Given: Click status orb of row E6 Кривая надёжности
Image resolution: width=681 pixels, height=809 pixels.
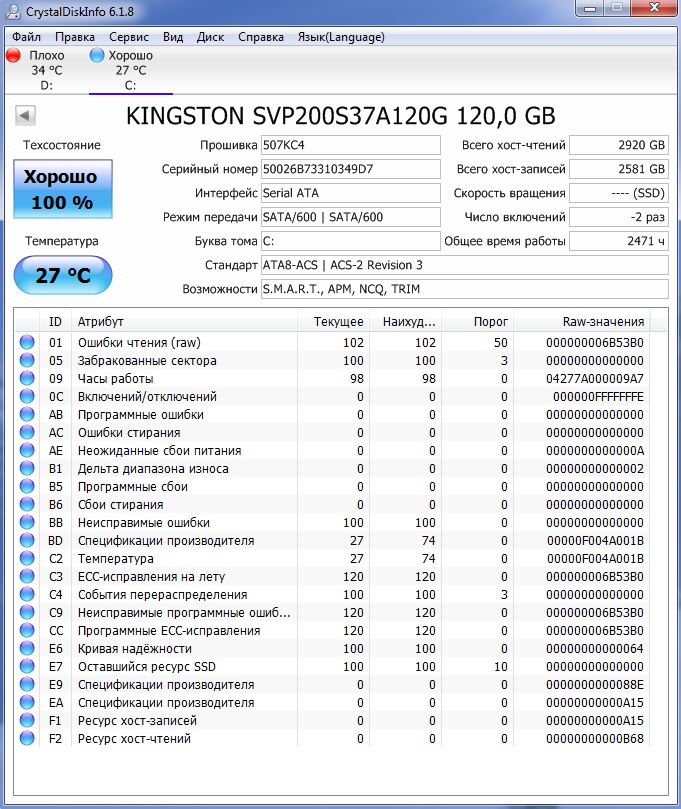Looking at the screenshot, I should point(27,649).
